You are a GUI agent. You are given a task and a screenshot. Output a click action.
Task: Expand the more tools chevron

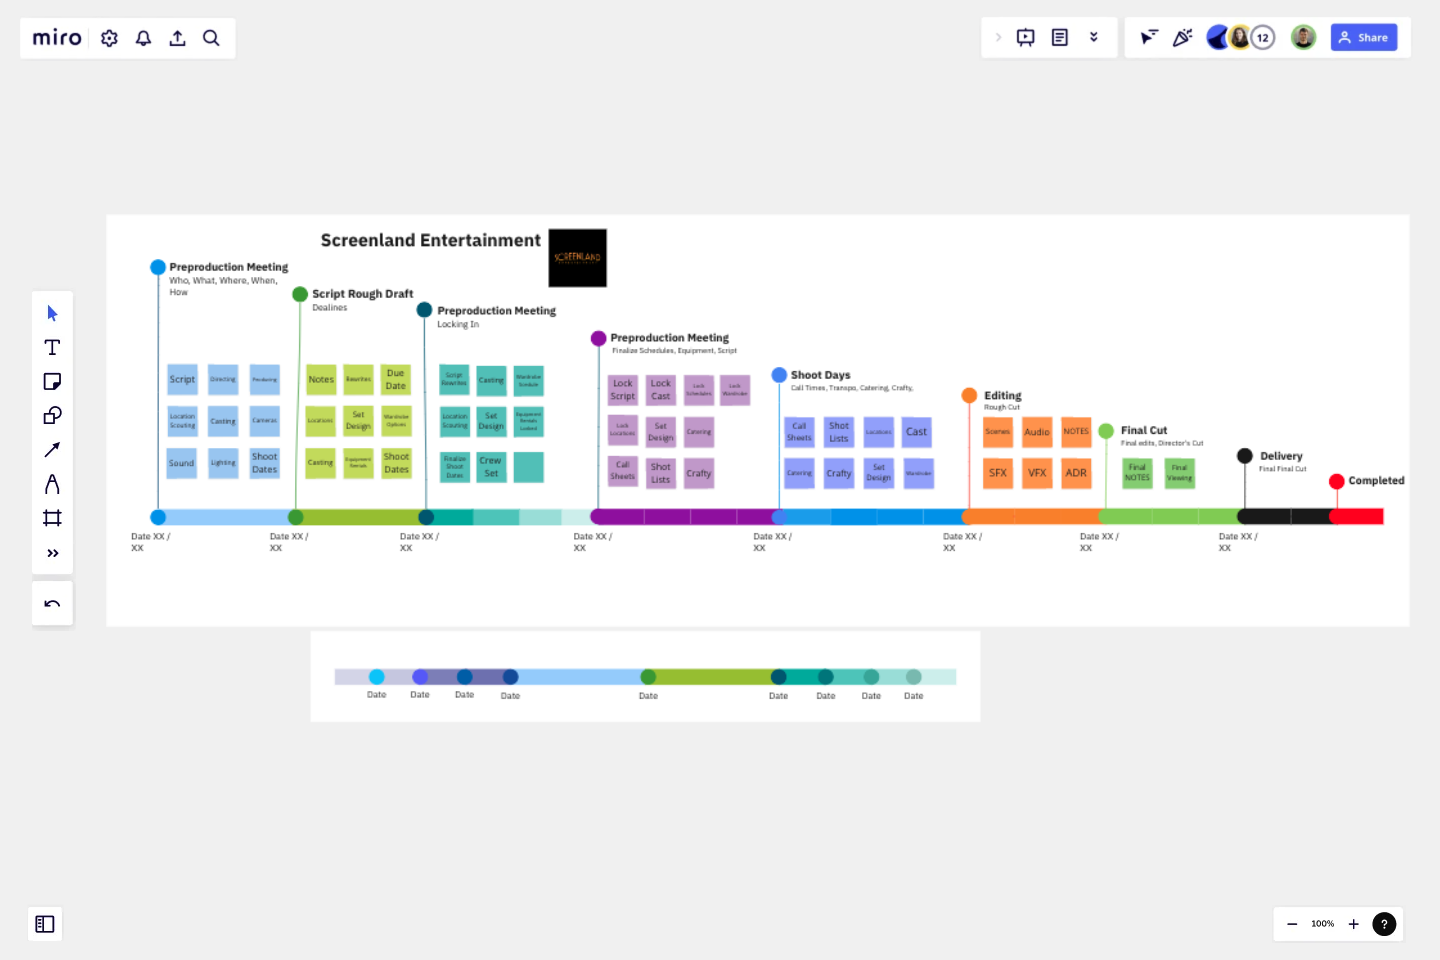click(52, 552)
